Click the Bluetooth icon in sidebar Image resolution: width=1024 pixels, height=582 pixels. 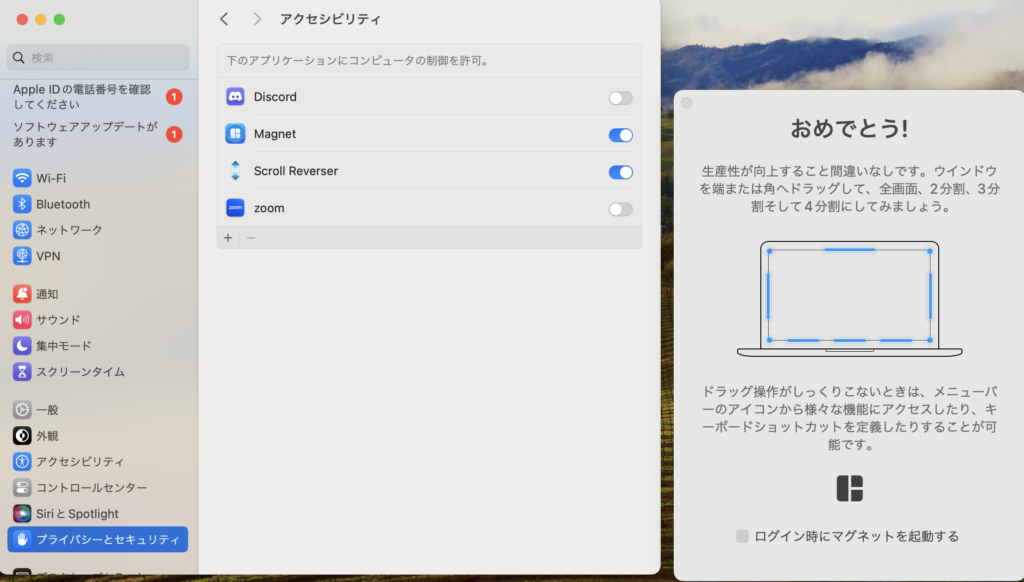point(22,204)
